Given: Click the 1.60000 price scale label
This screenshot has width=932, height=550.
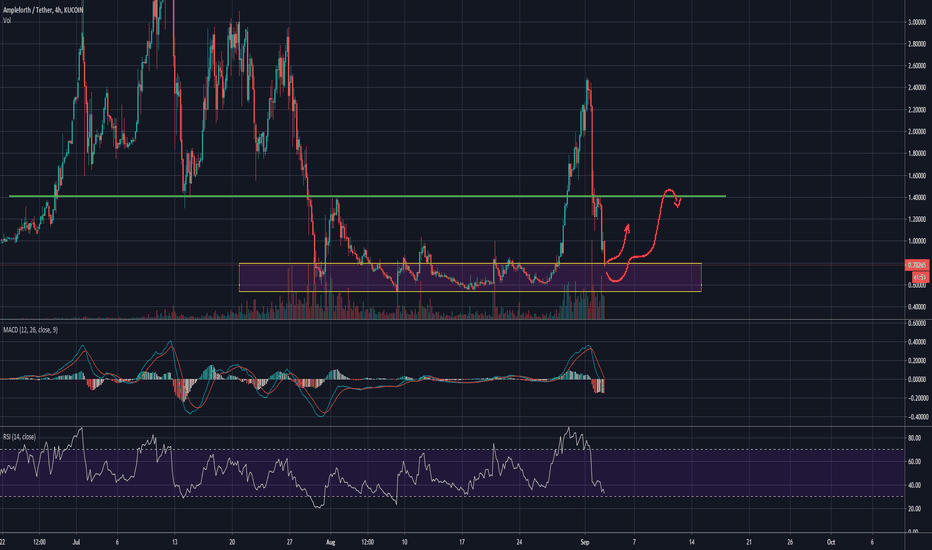Looking at the screenshot, I should 917,175.
